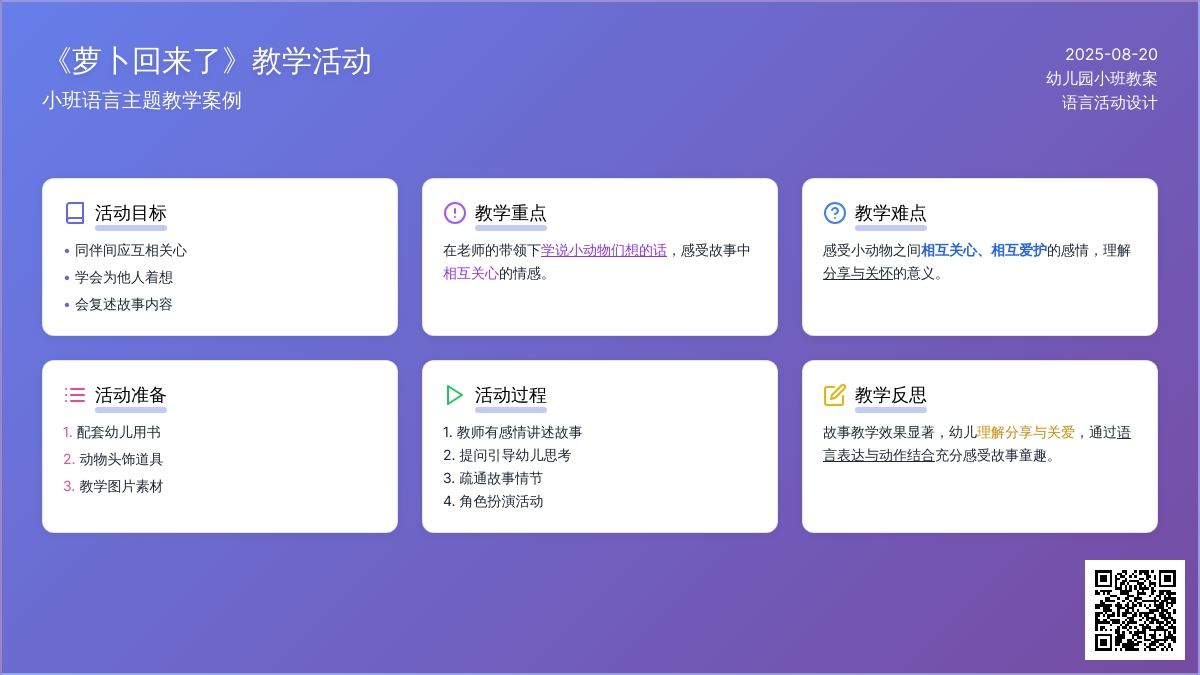Click step 提问引导幼儿思考
The height and width of the screenshot is (675, 1200).
tap(515, 455)
